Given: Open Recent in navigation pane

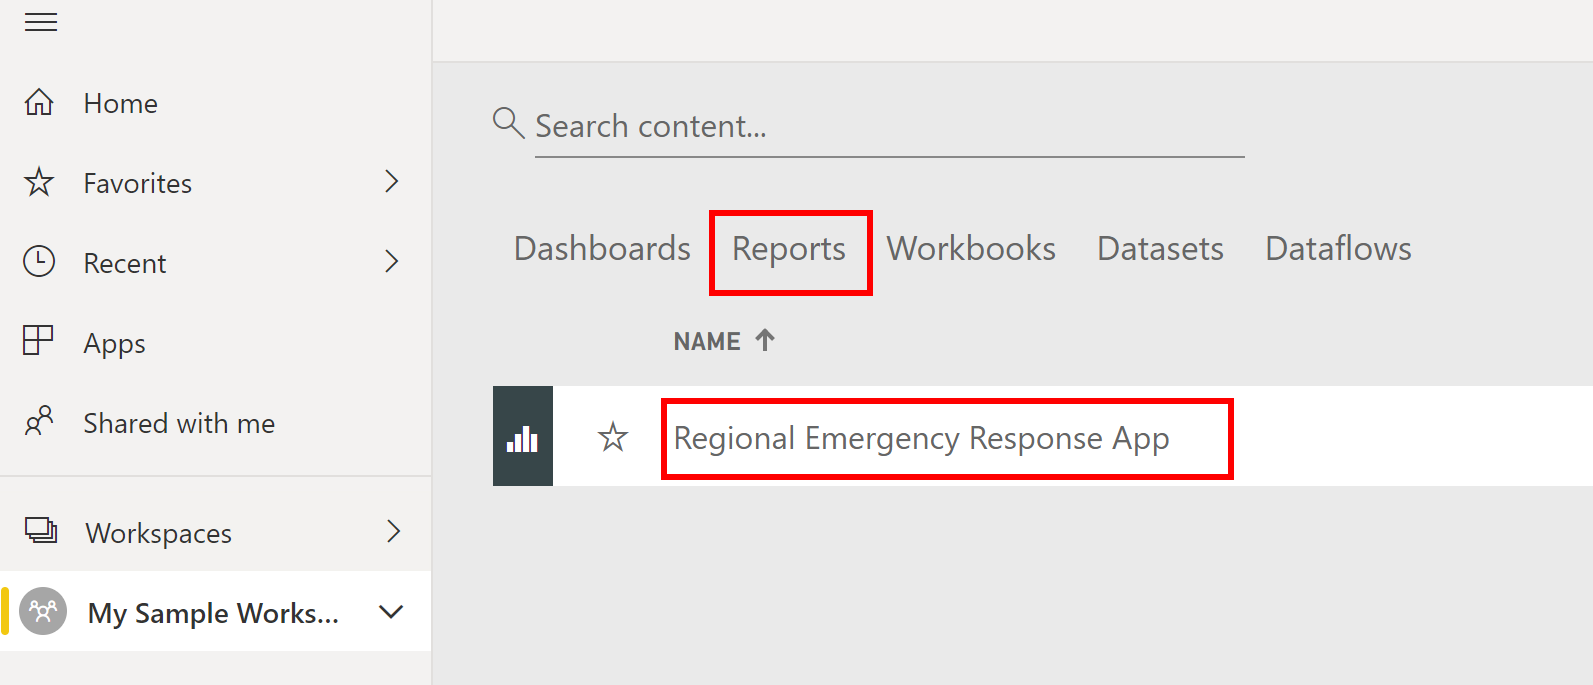Looking at the screenshot, I should [x=125, y=263].
